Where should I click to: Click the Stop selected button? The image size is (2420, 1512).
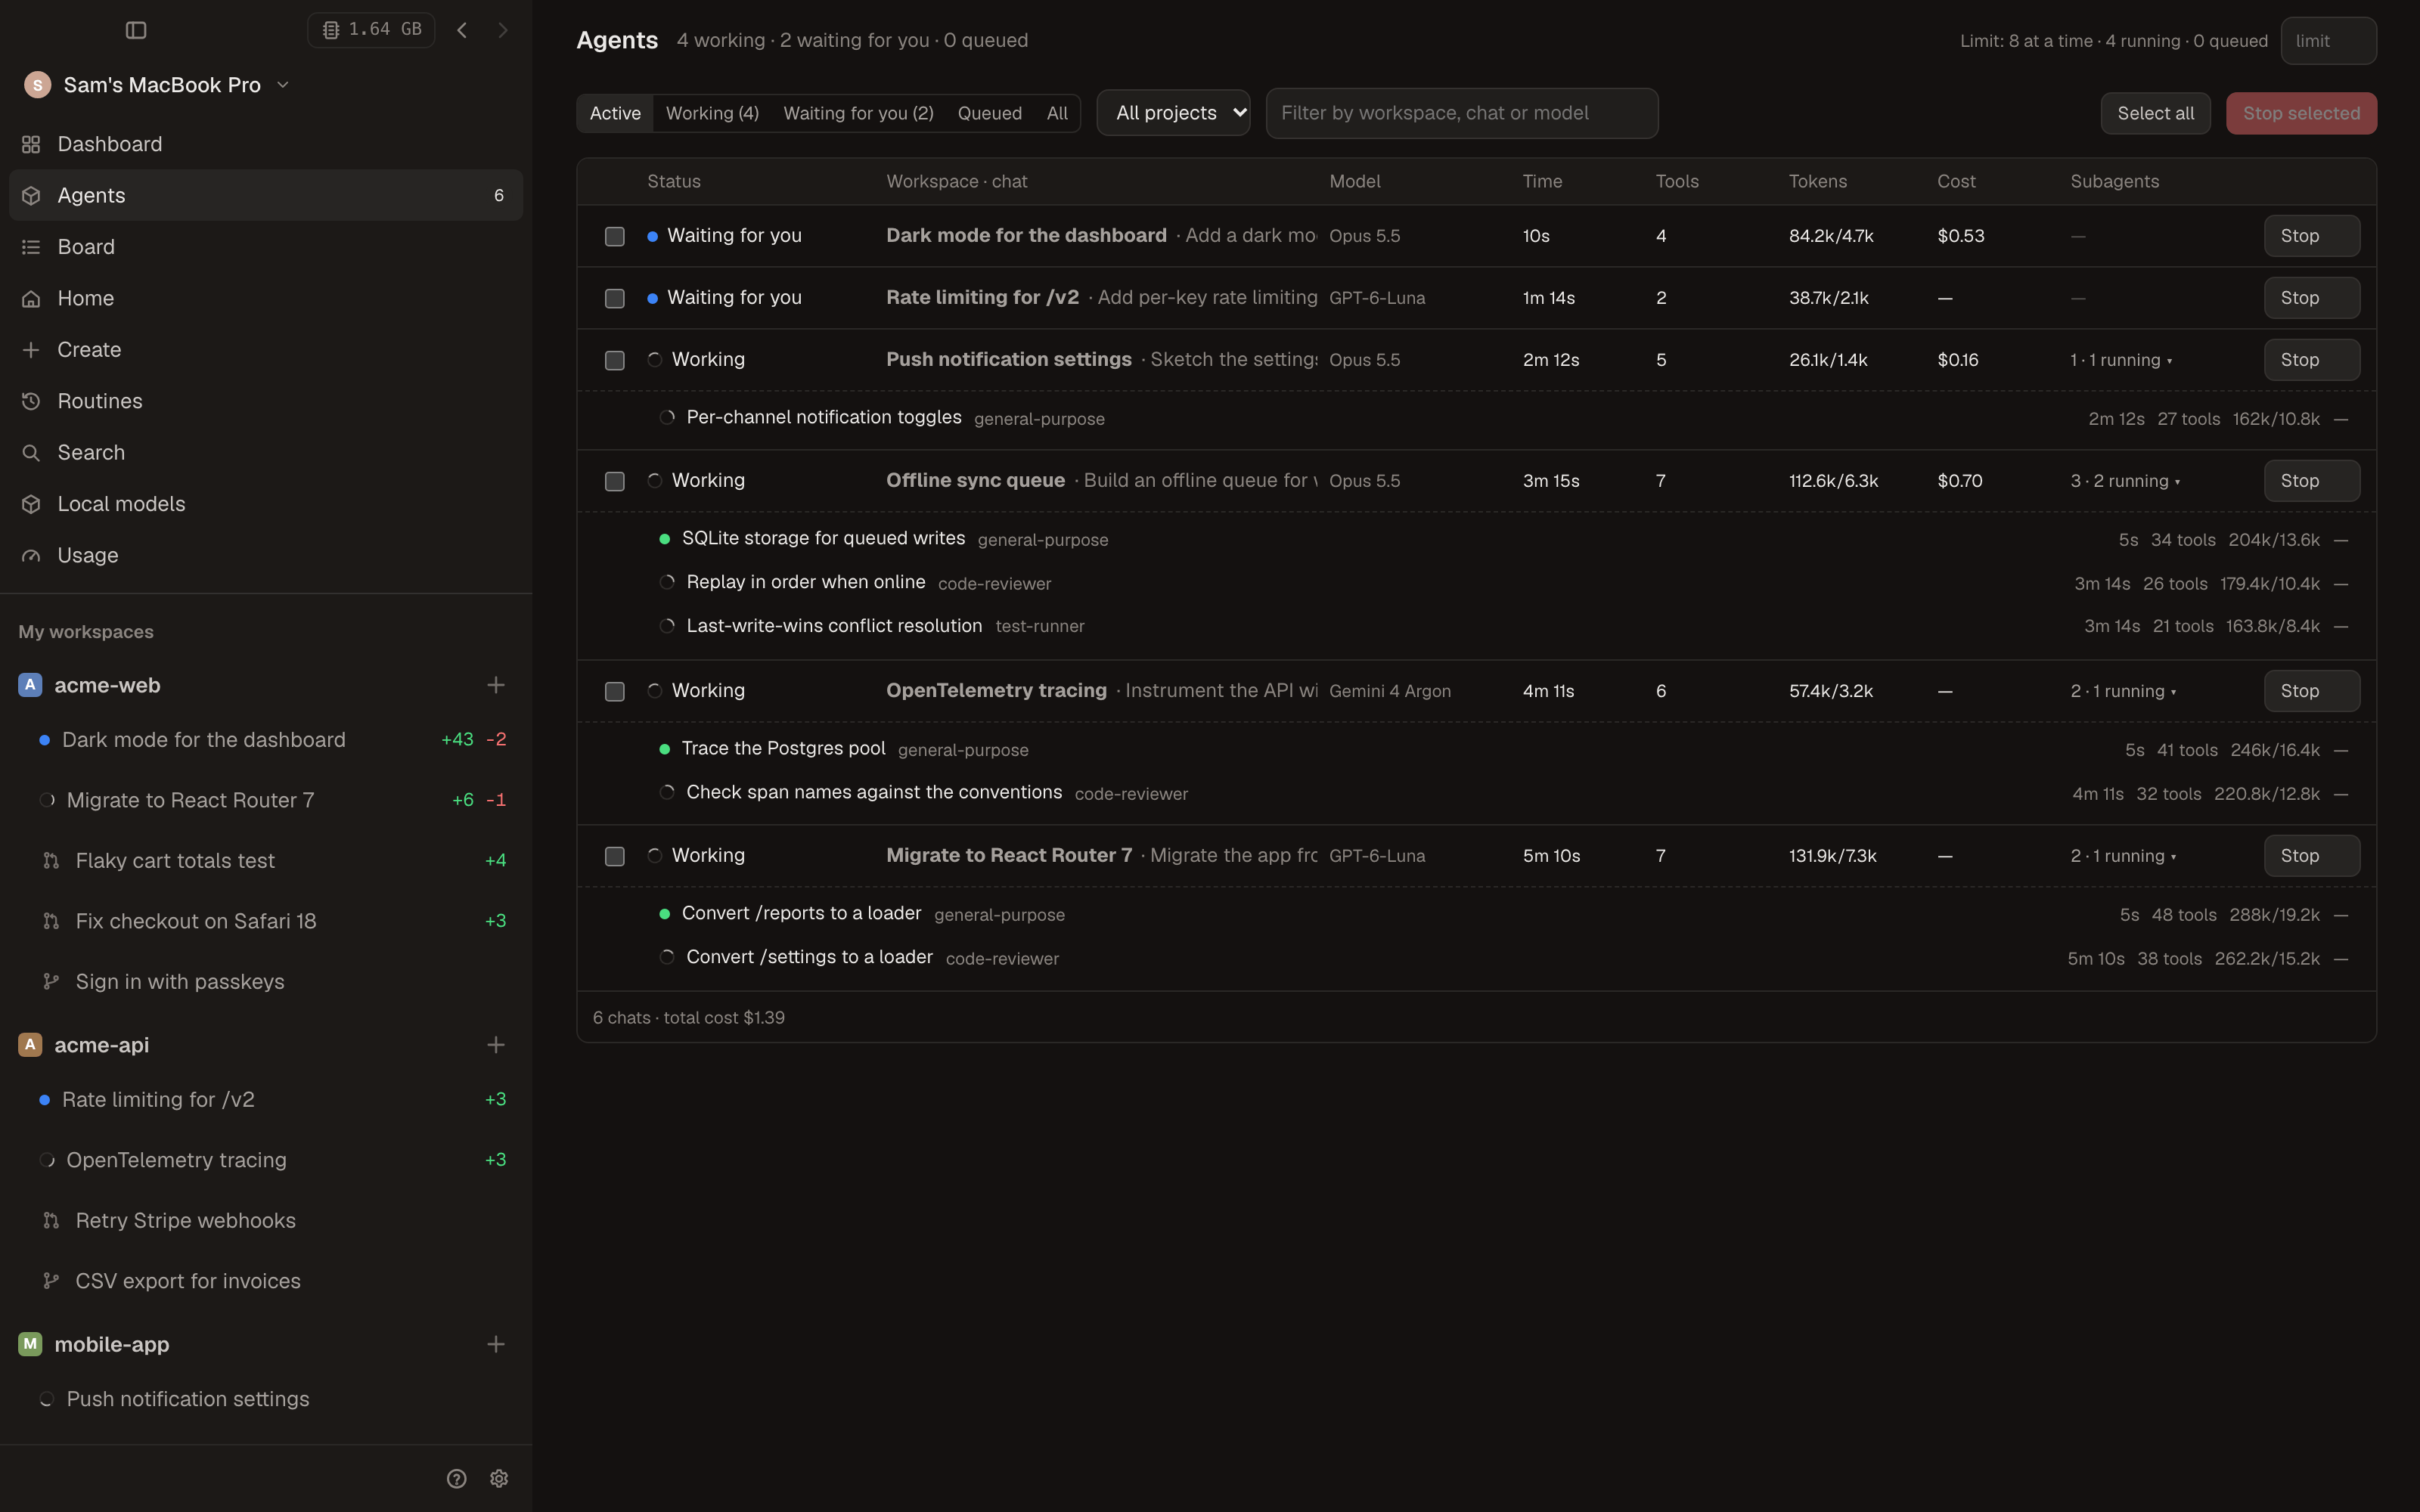[x=2301, y=113]
